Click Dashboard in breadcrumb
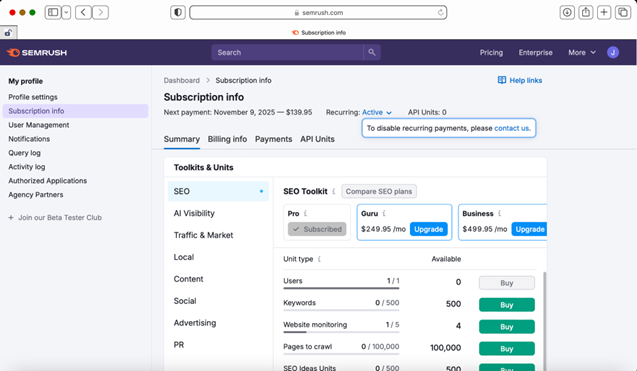 coord(182,80)
